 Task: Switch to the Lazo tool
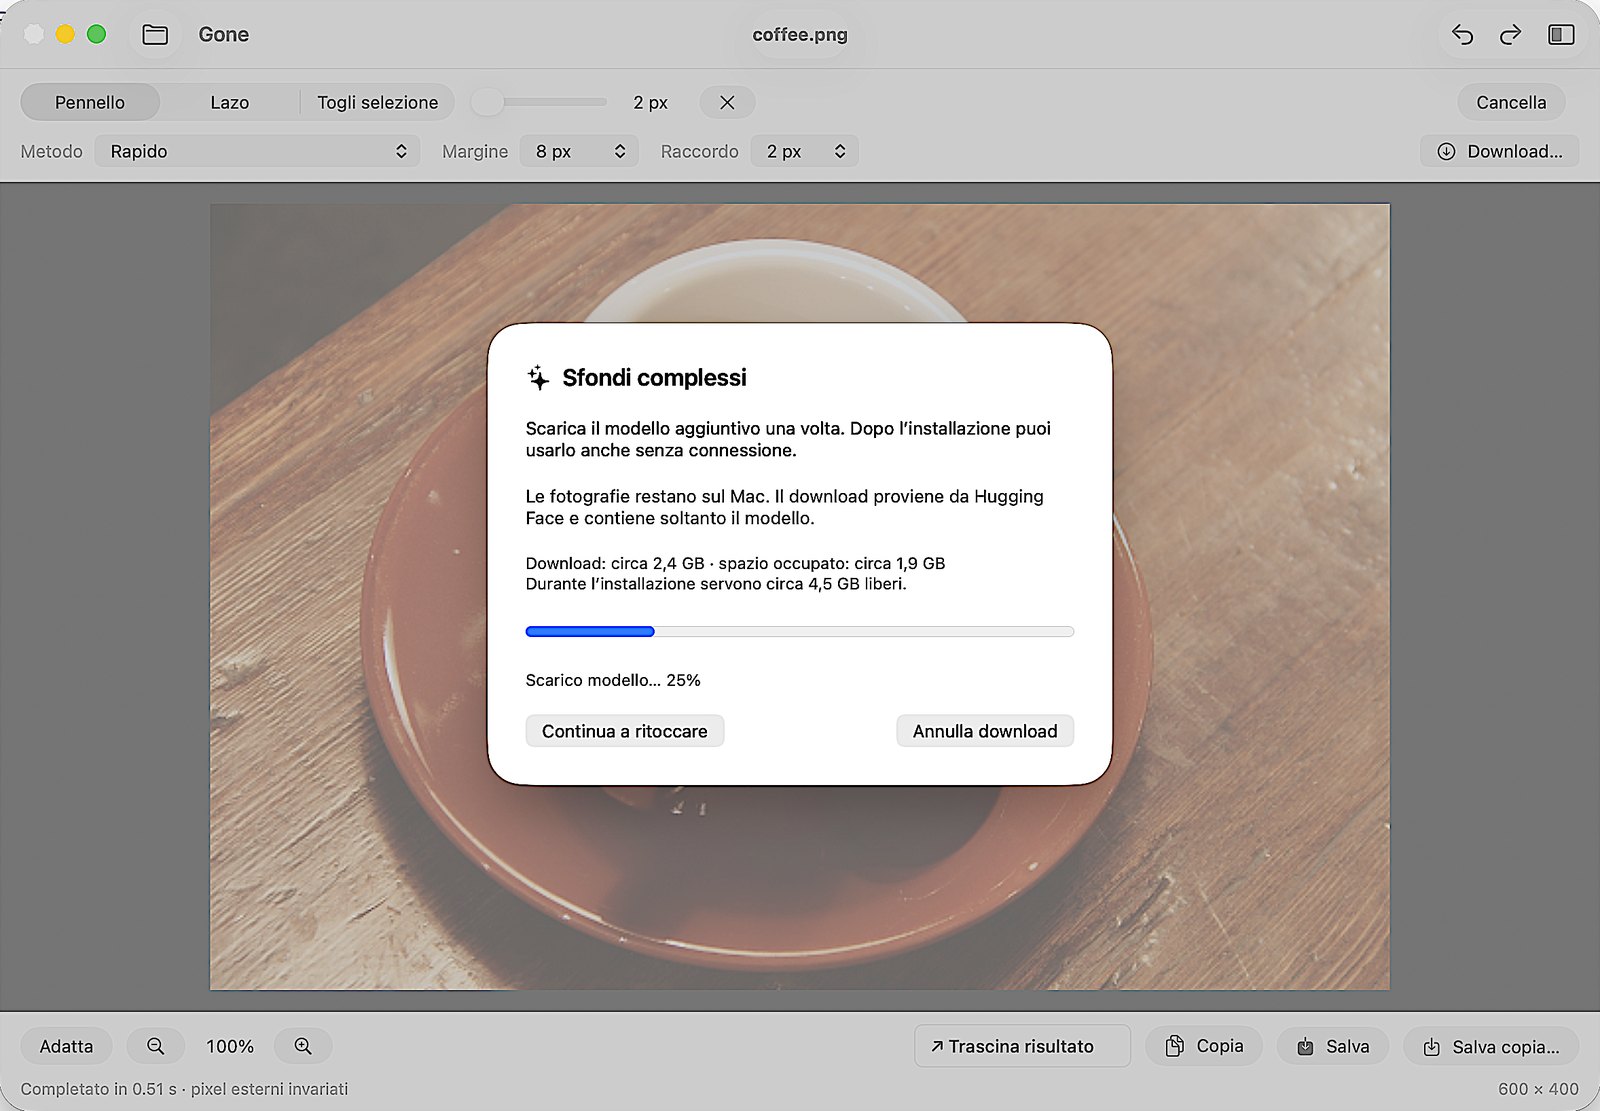229,102
